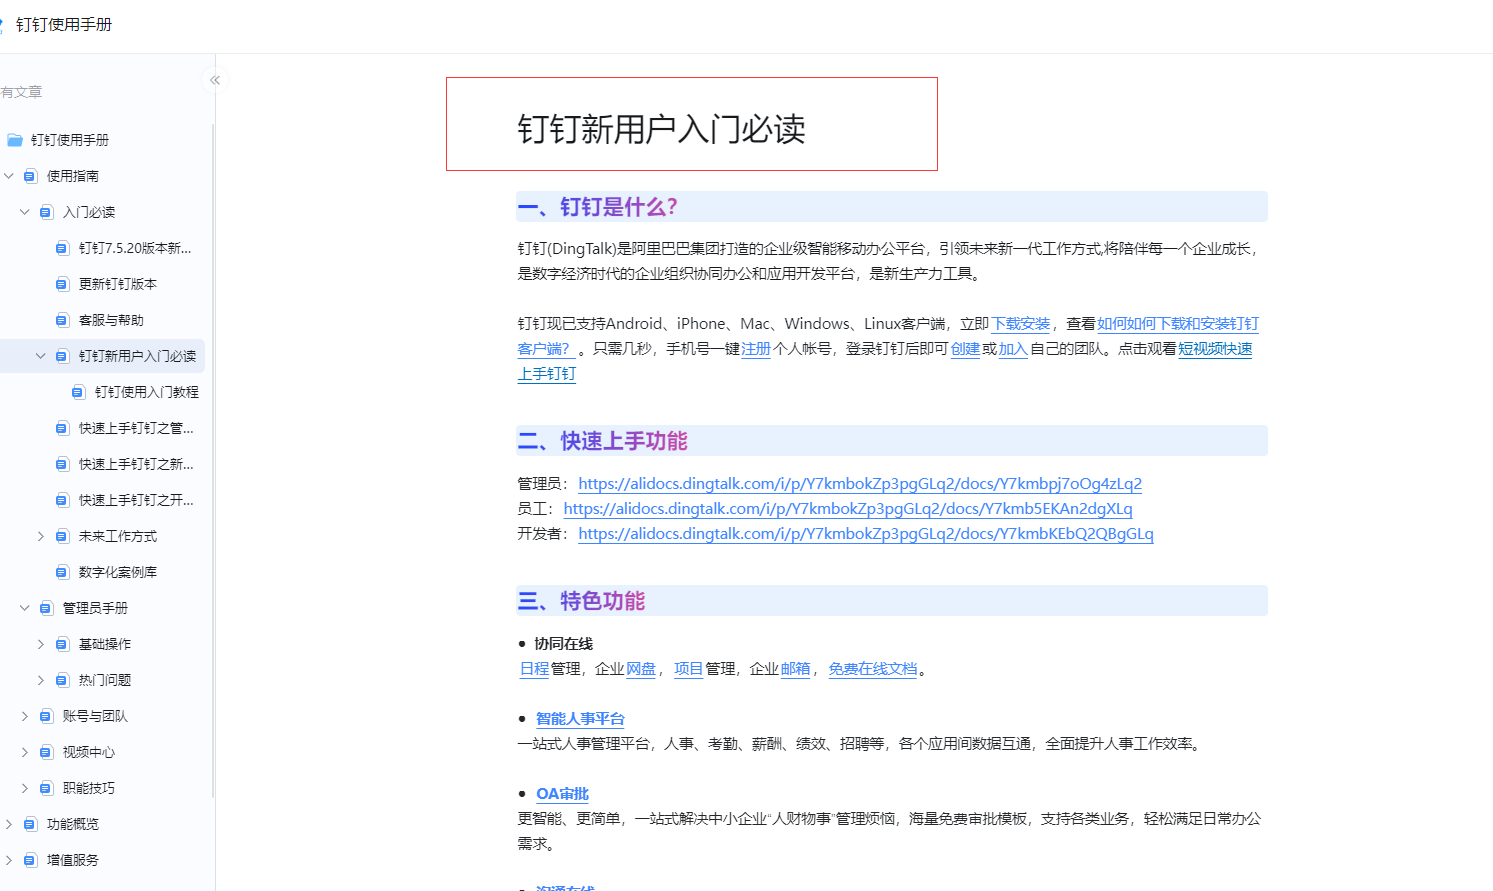This screenshot has height=891, width=1493.
Task: Expand the 功能概览 tree node
Action: click(9, 824)
